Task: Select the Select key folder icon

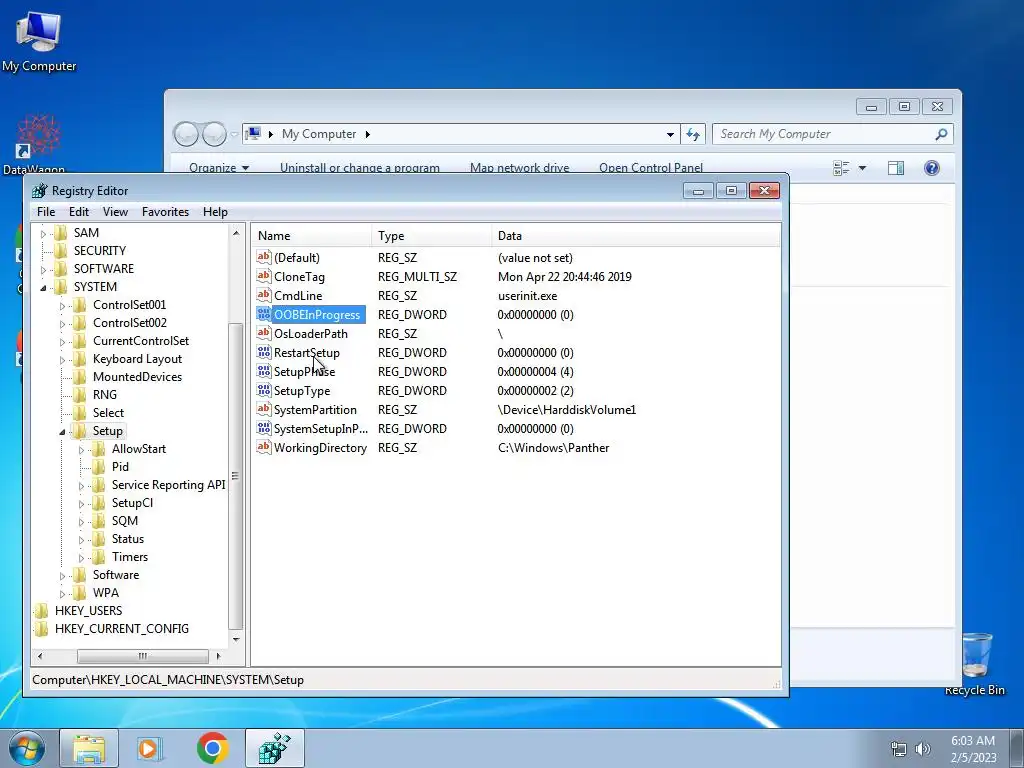Action: (x=80, y=413)
